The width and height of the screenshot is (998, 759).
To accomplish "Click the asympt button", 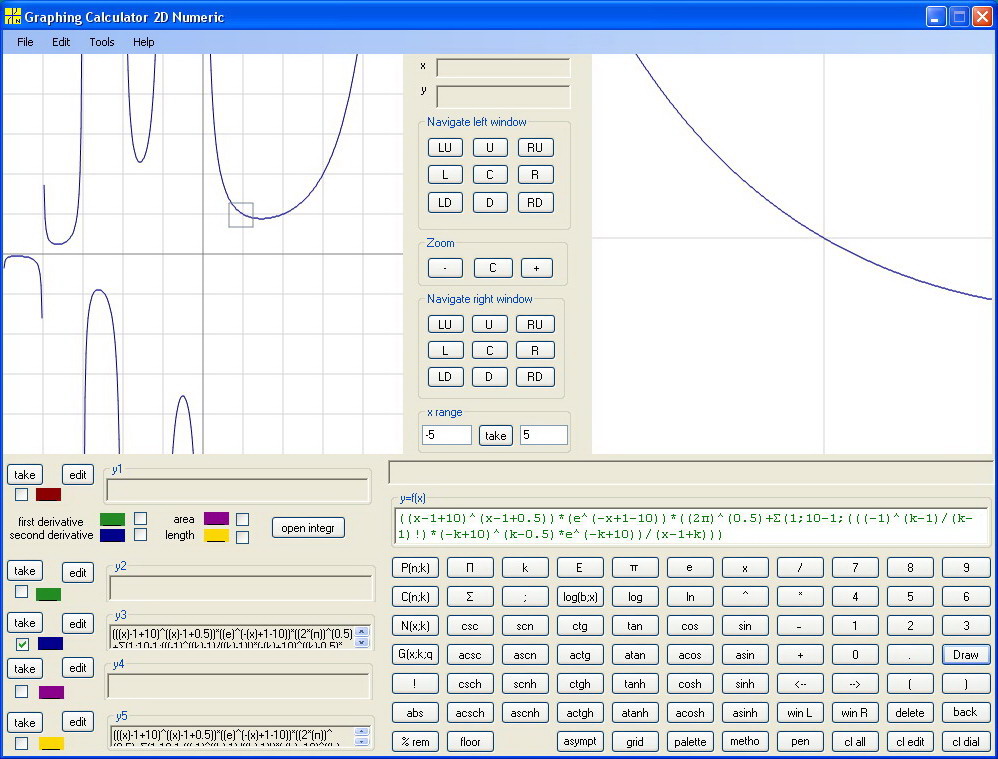I will pos(580,742).
